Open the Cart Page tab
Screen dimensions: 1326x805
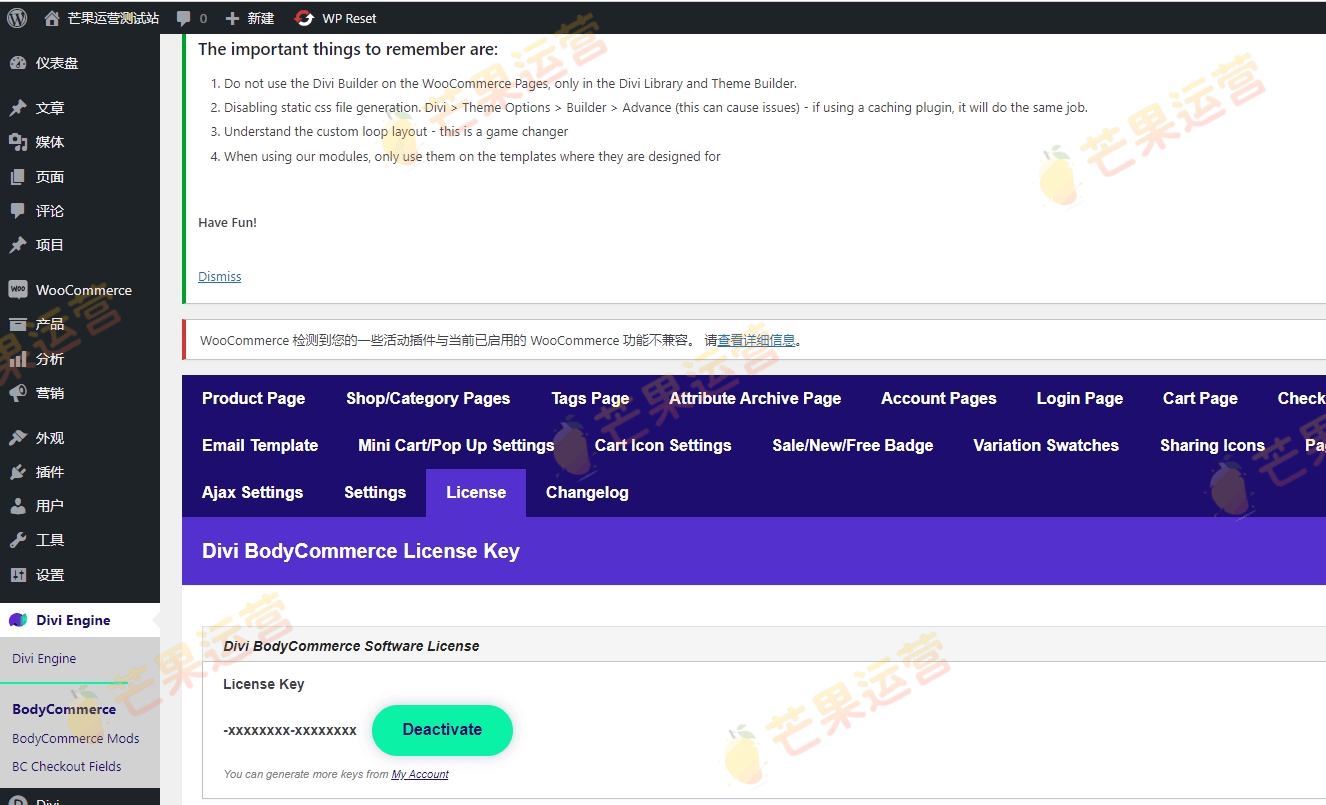pos(1200,398)
